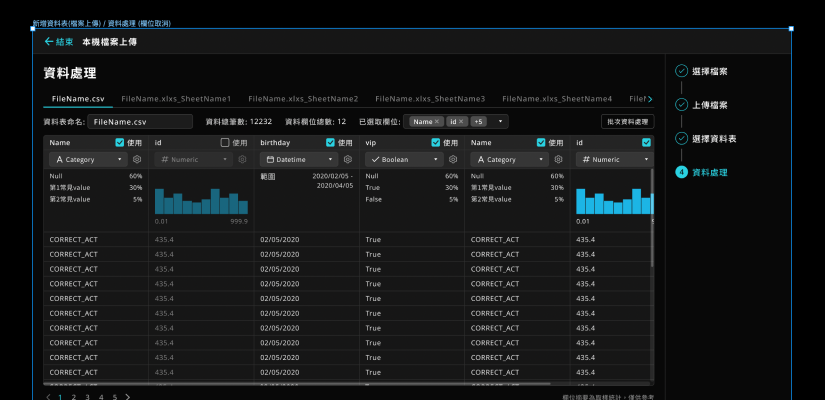Click the 資料欄位總數: 12 text
This screenshot has height=400, width=825.
click(x=316, y=122)
